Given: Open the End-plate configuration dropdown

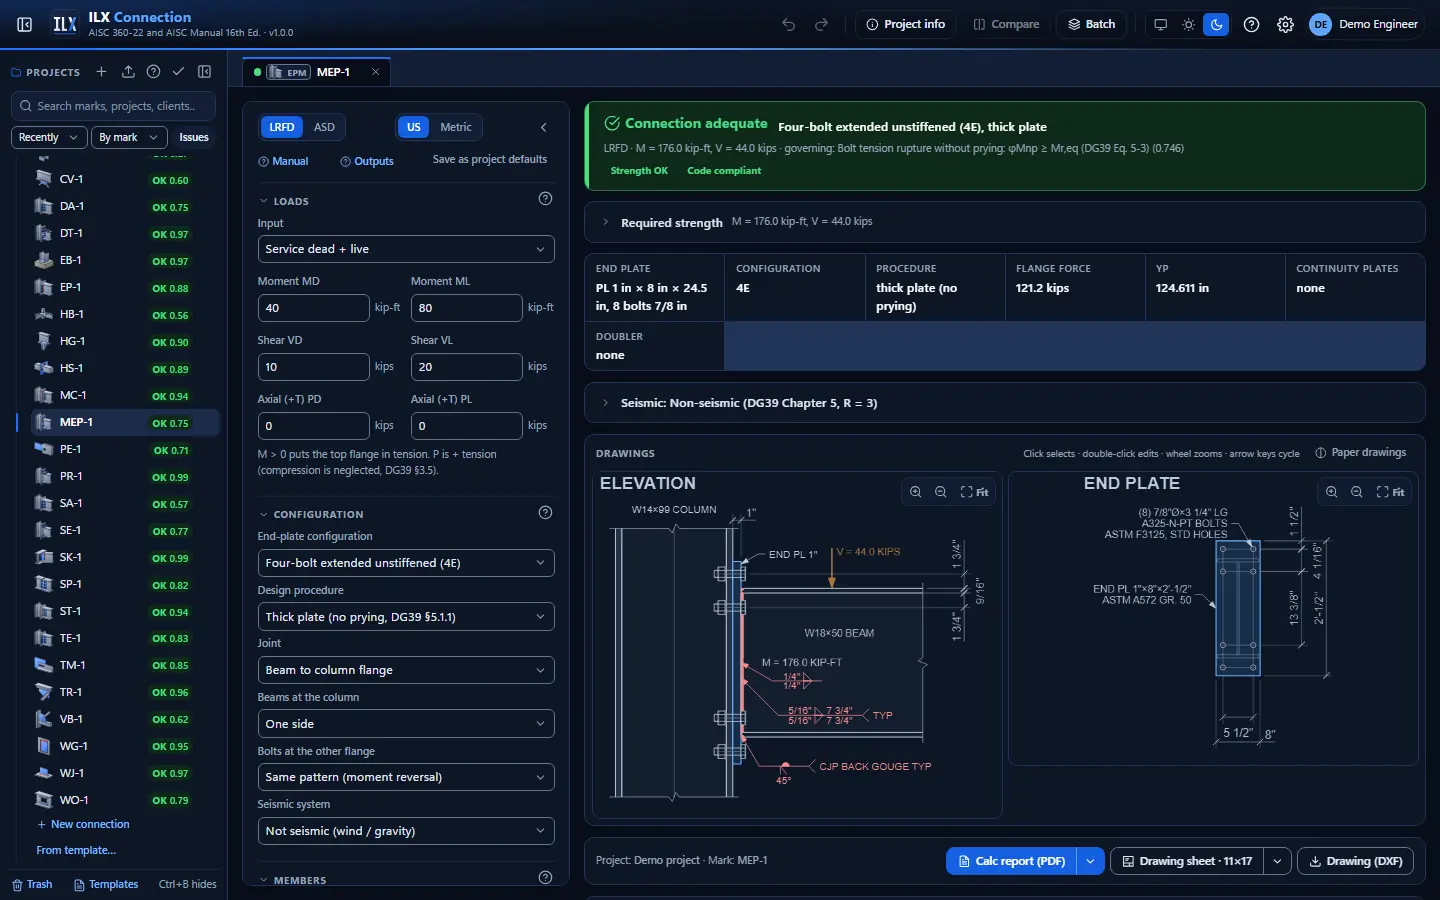Looking at the screenshot, I should [x=406, y=563].
